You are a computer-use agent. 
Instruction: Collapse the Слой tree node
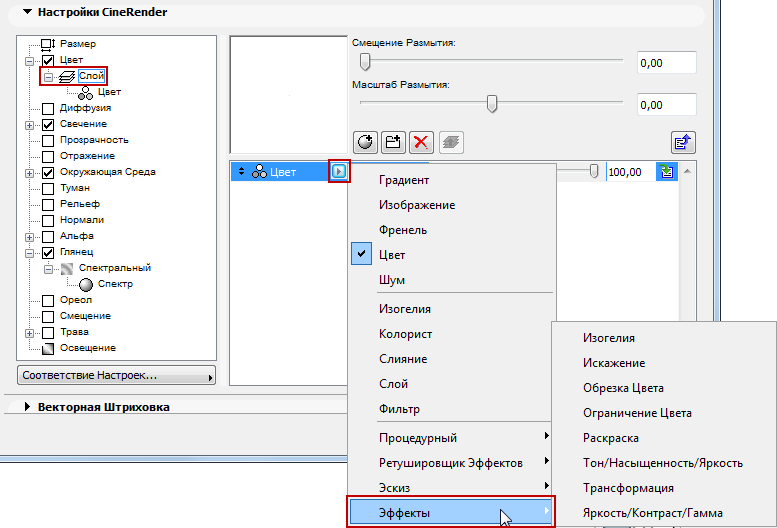49,77
